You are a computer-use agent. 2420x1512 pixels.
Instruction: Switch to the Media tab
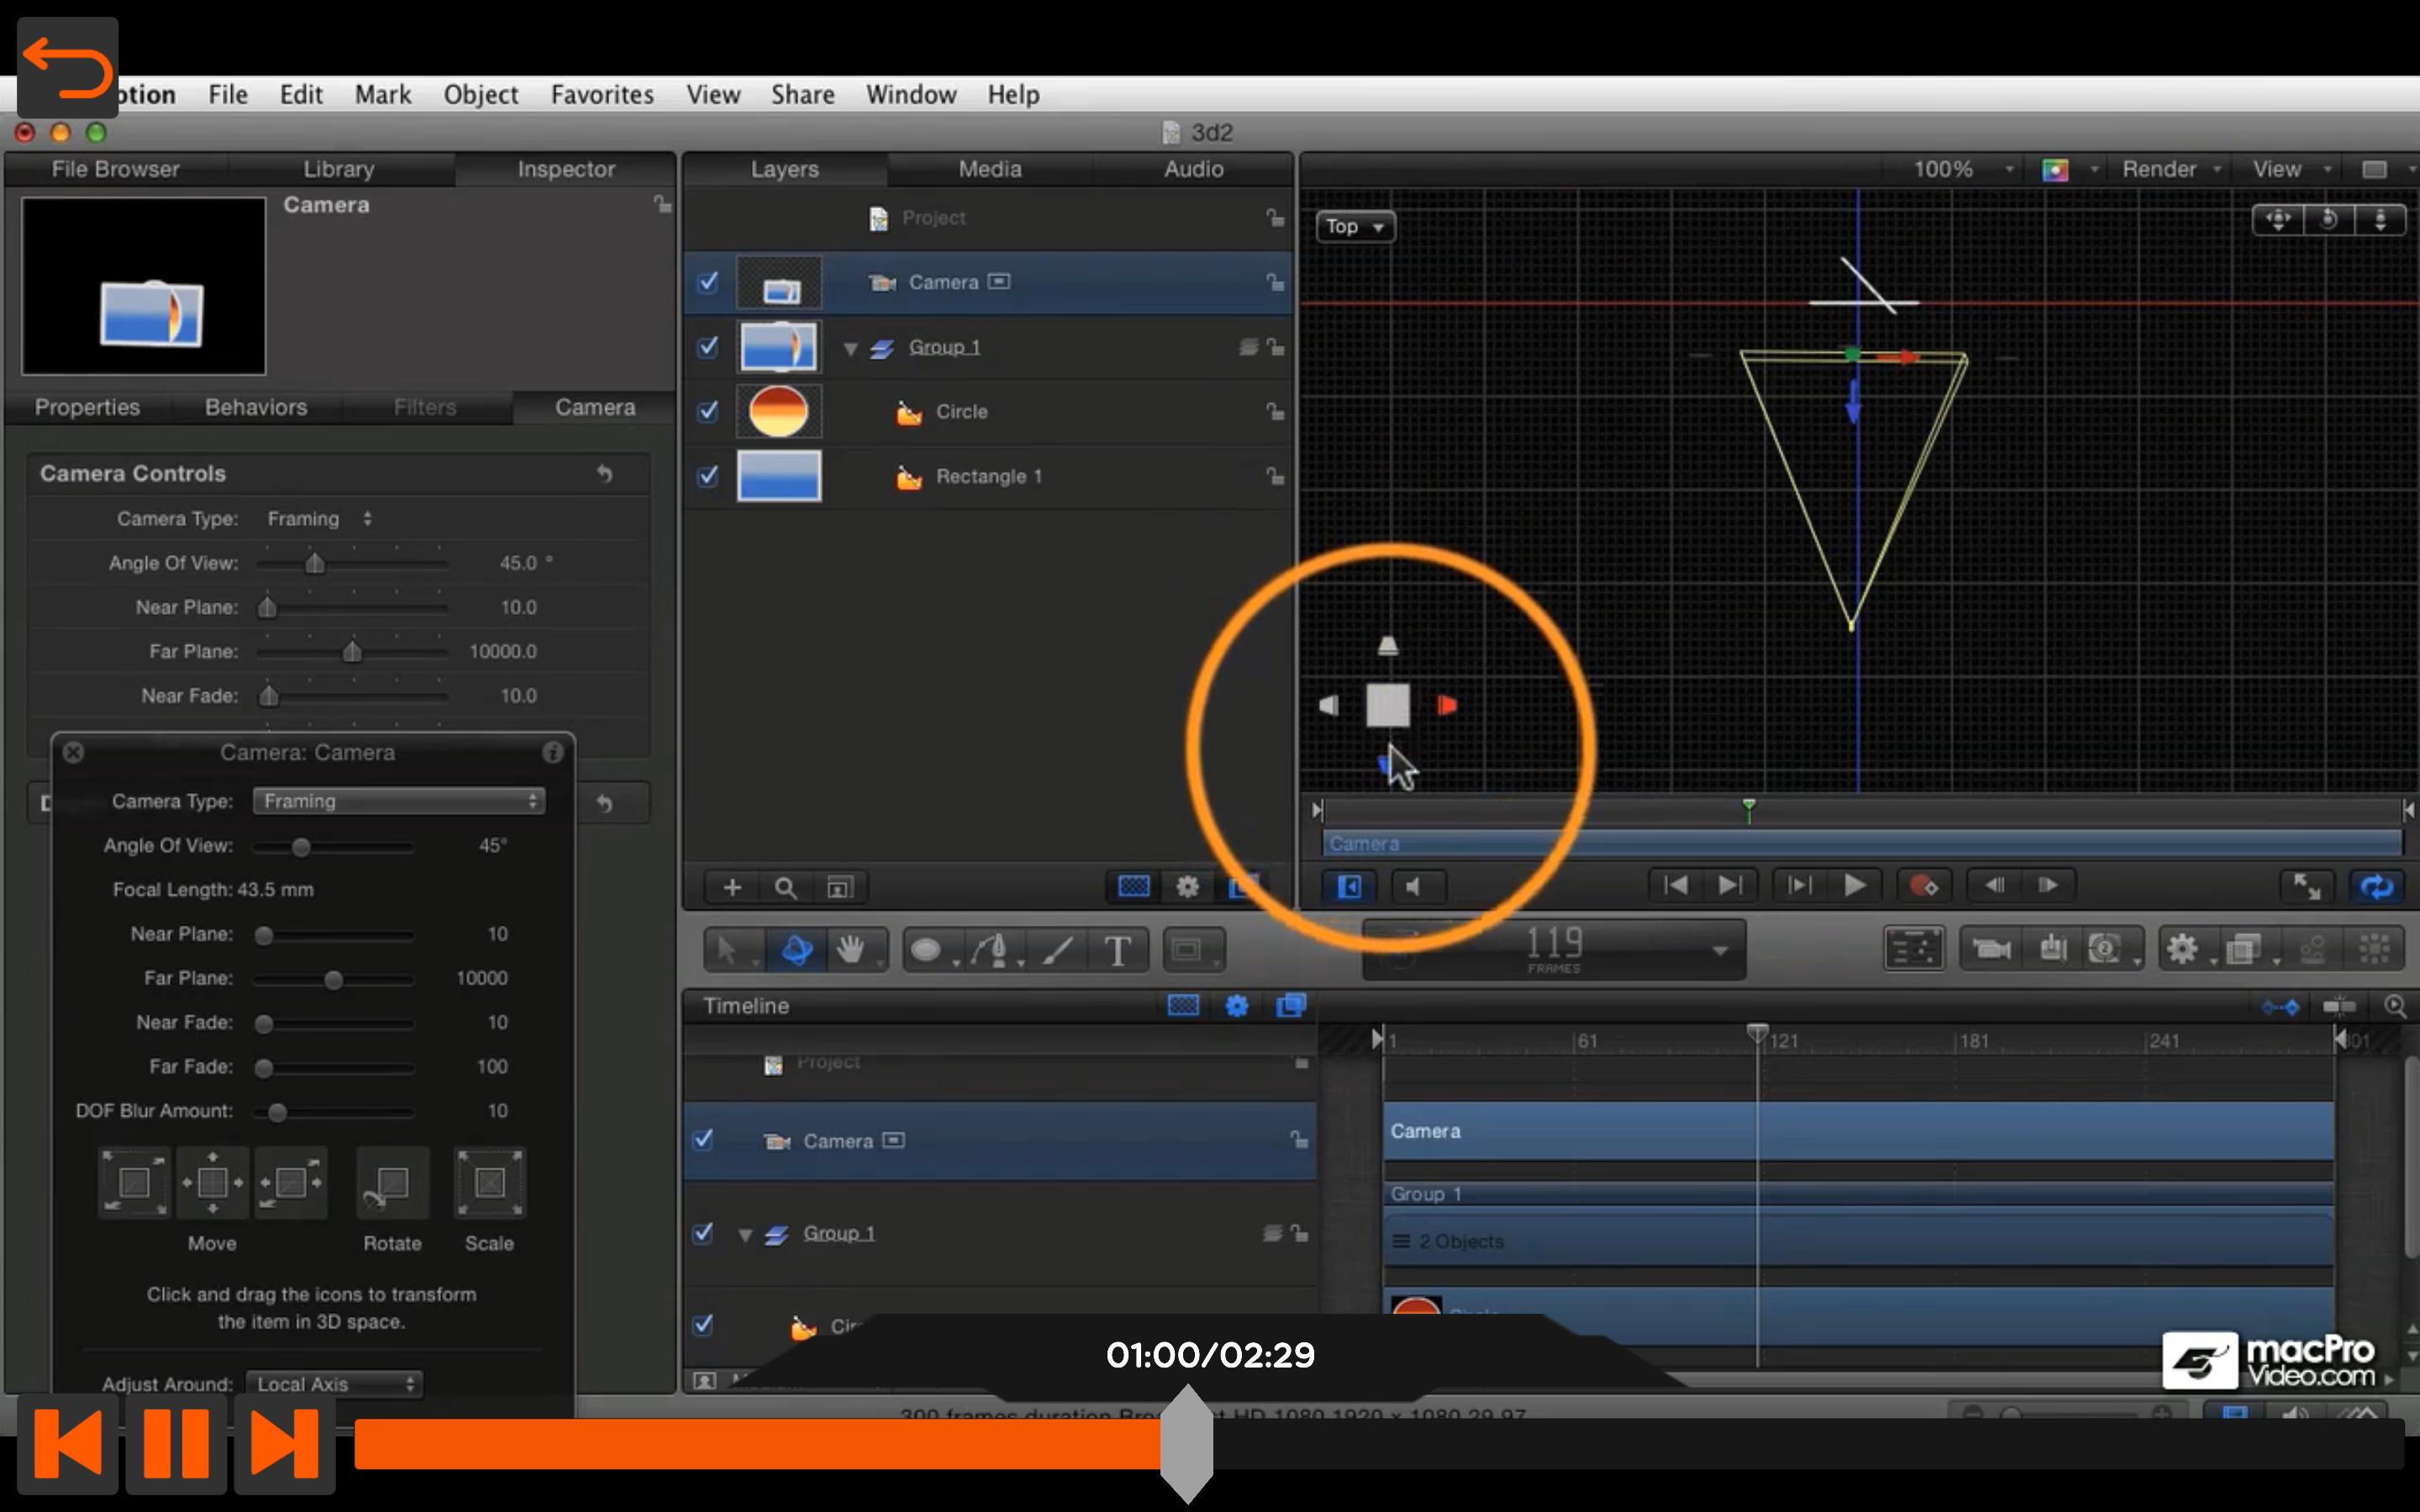click(990, 169)
